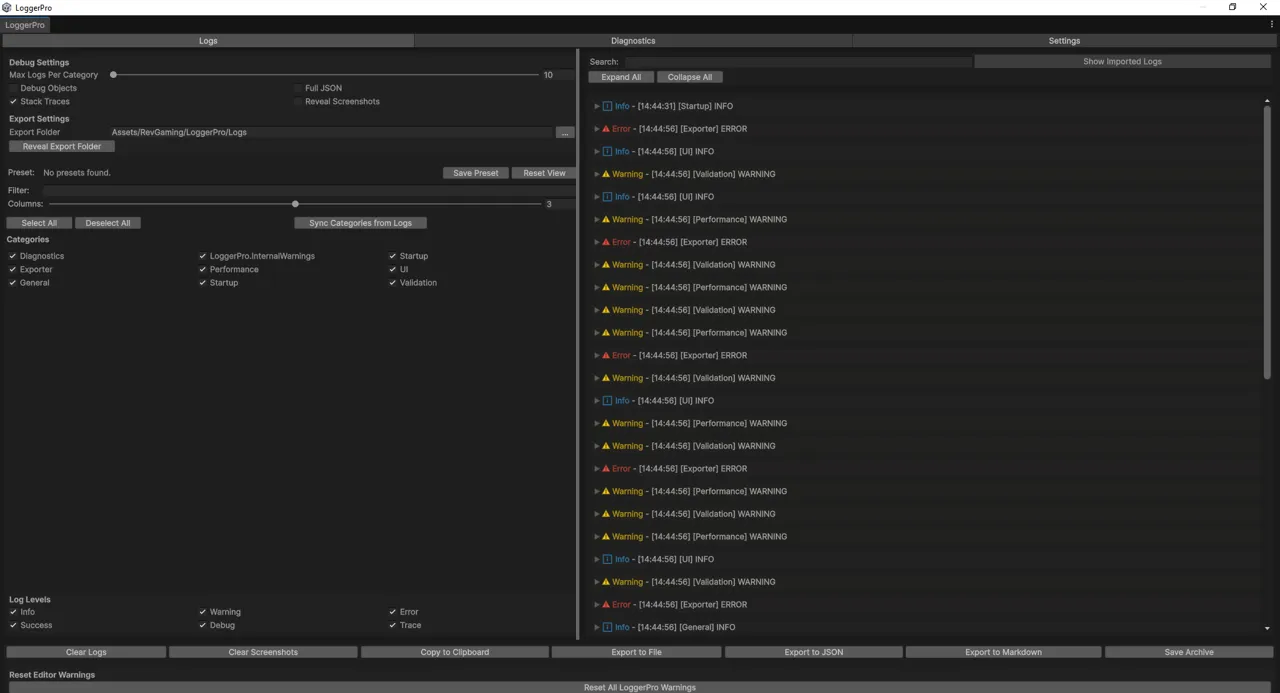Focus the category Filter input field
The width and height of the screenshot is (1280, 693).
coord(308,190)
